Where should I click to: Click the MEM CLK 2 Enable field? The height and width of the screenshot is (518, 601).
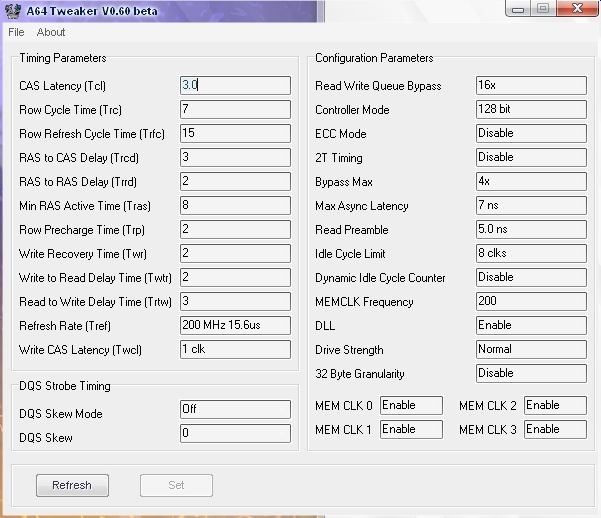click(555, 405)
